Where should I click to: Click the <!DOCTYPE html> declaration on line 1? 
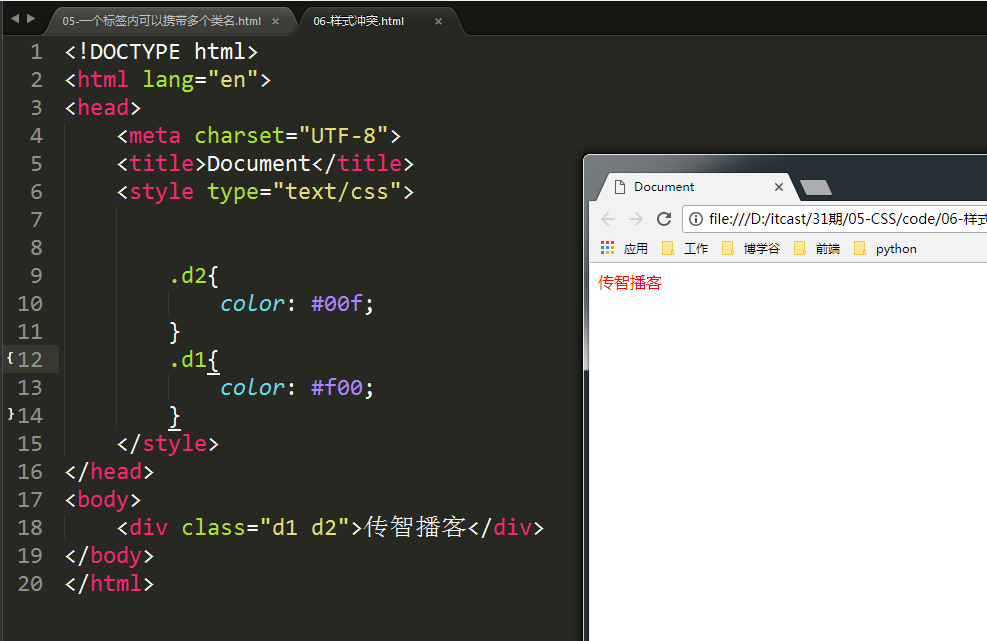161,52
